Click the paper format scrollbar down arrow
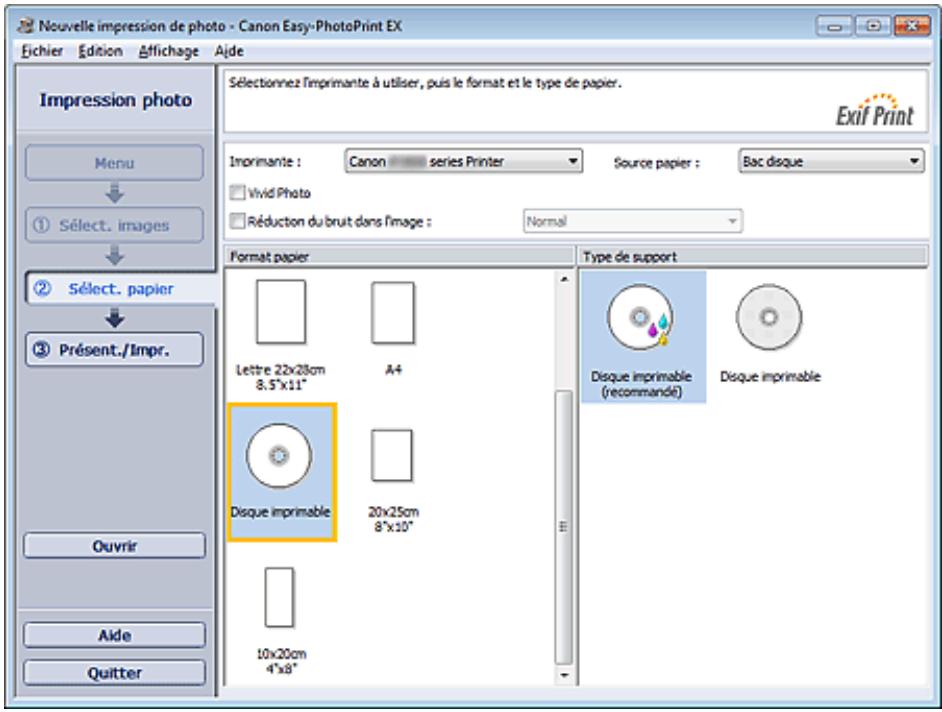942x712 pixels. tap(564, 675)
